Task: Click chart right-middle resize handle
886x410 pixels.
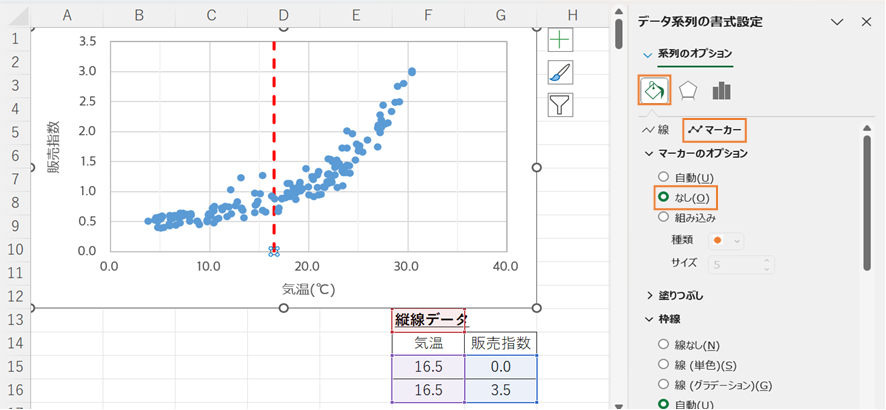Action: pos(537,168)
